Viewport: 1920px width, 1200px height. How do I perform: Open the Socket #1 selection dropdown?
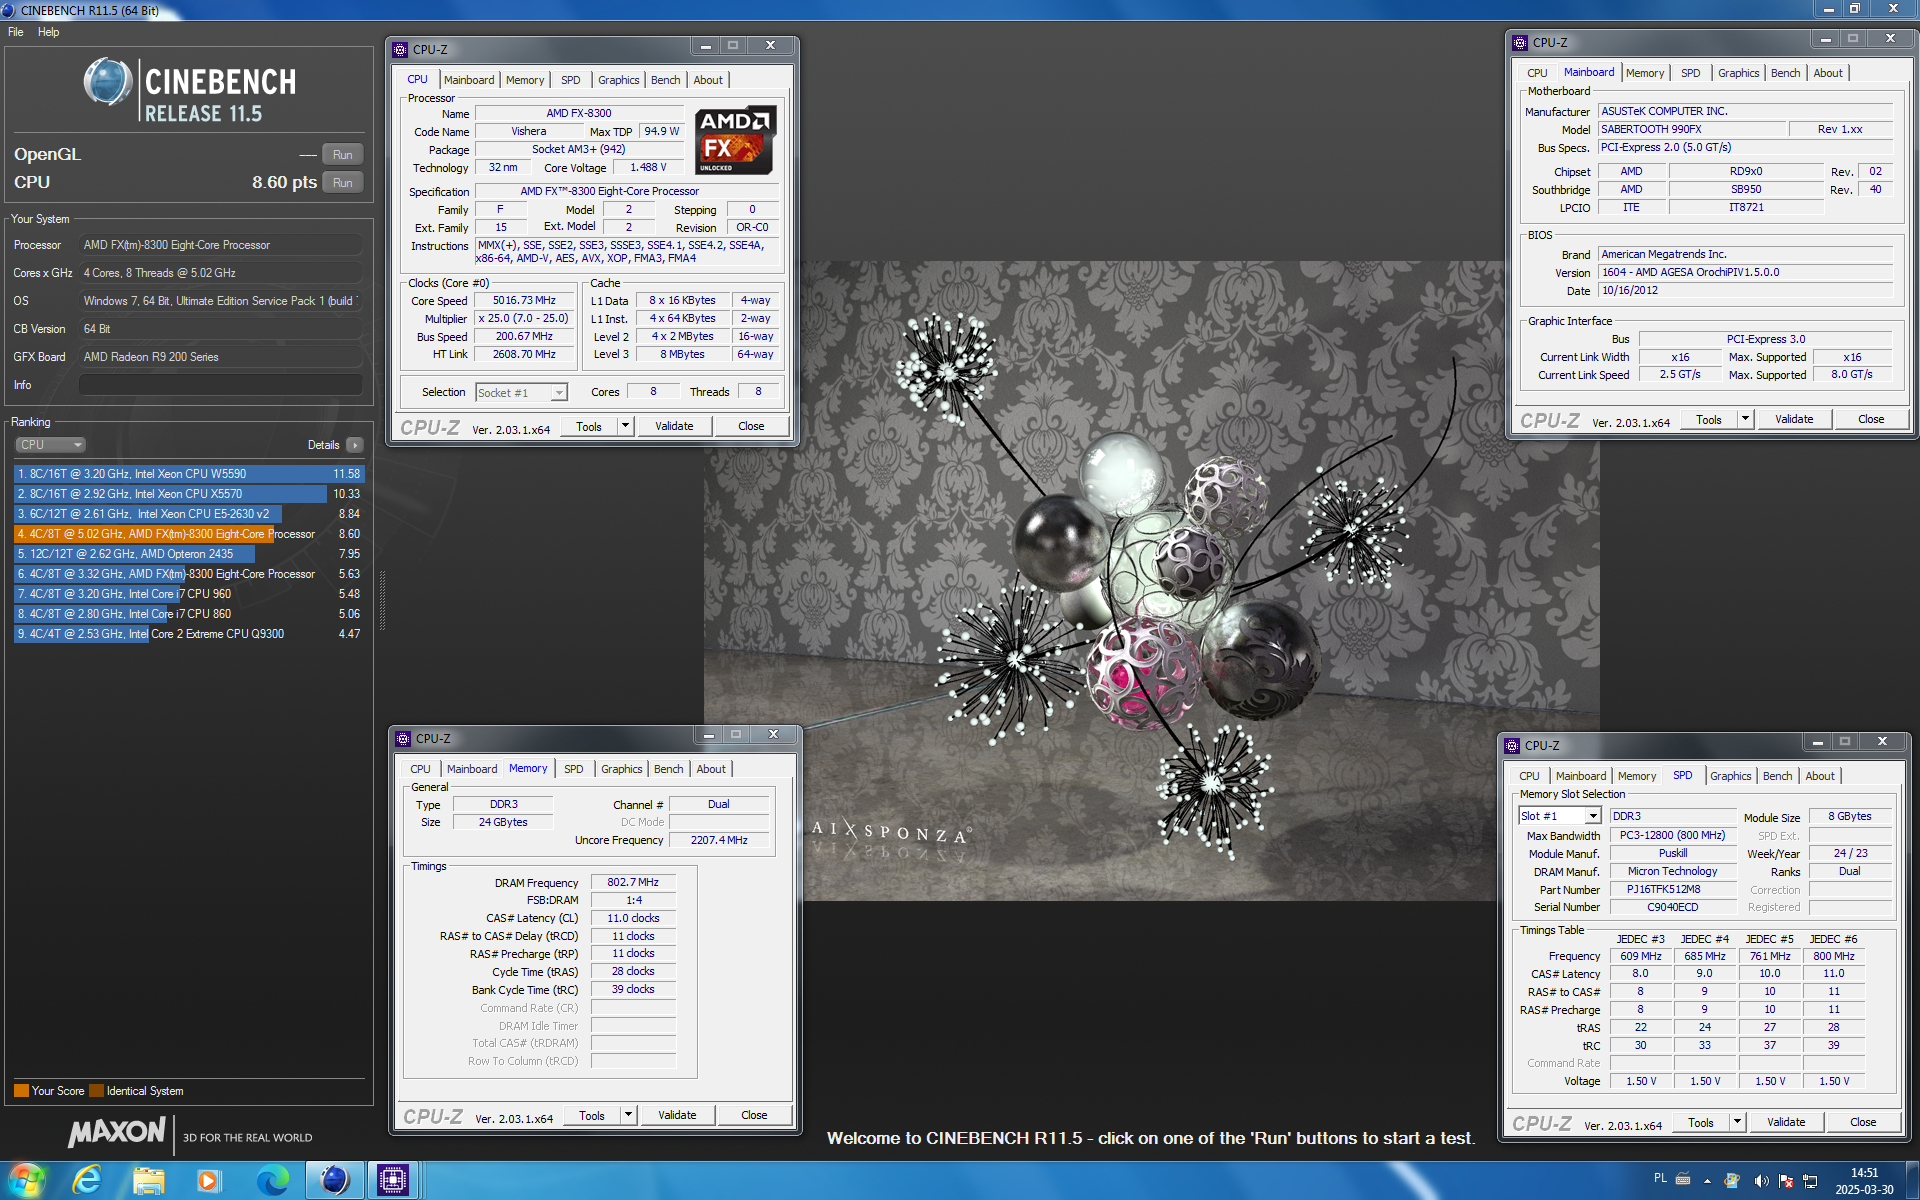point(521,393)
